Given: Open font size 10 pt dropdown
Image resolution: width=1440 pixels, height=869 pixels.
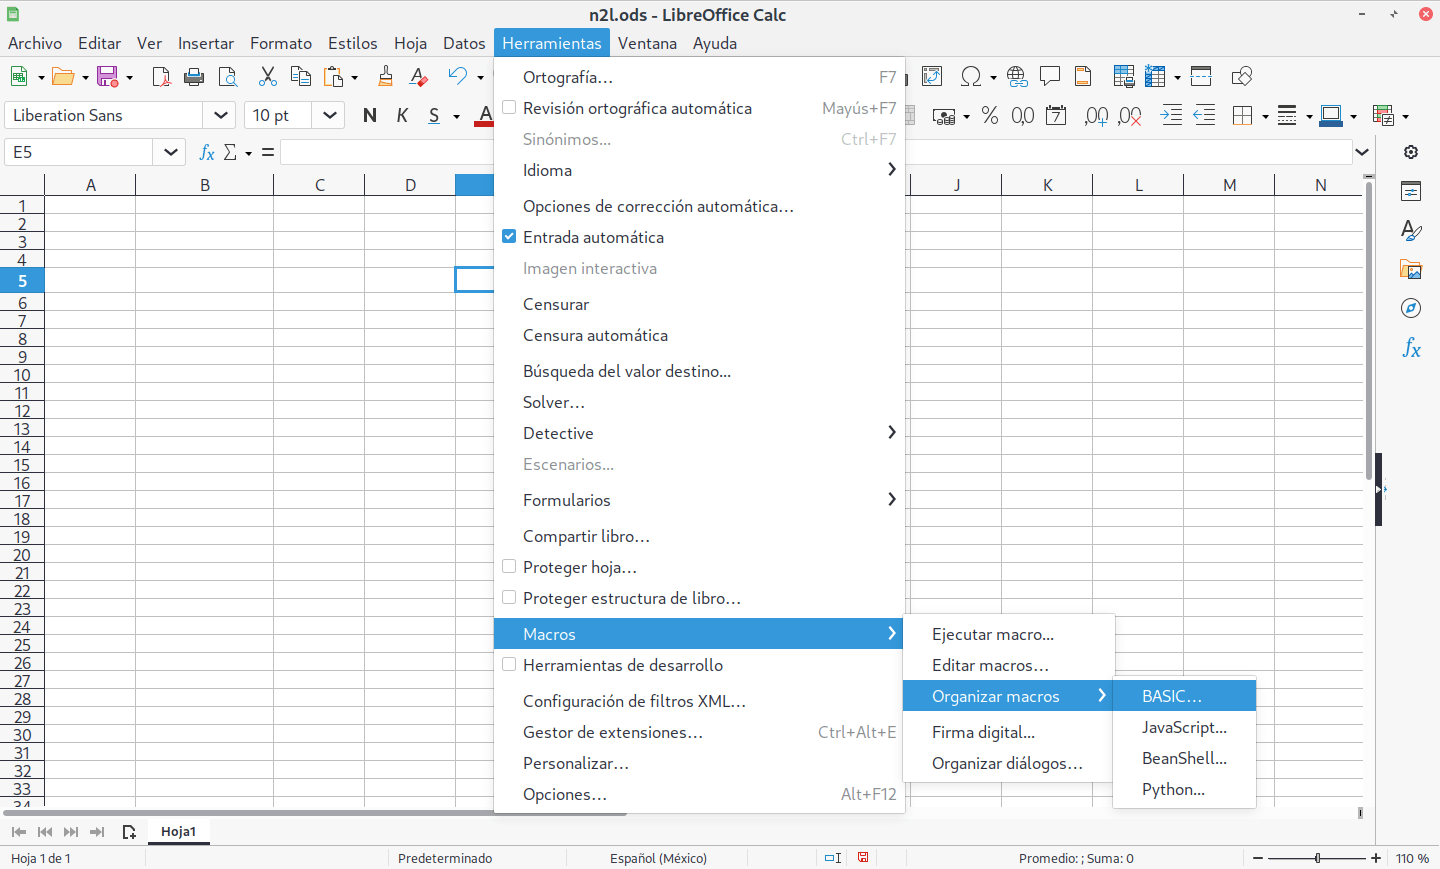Looking at the screenshot, I should tap(329, 115).
